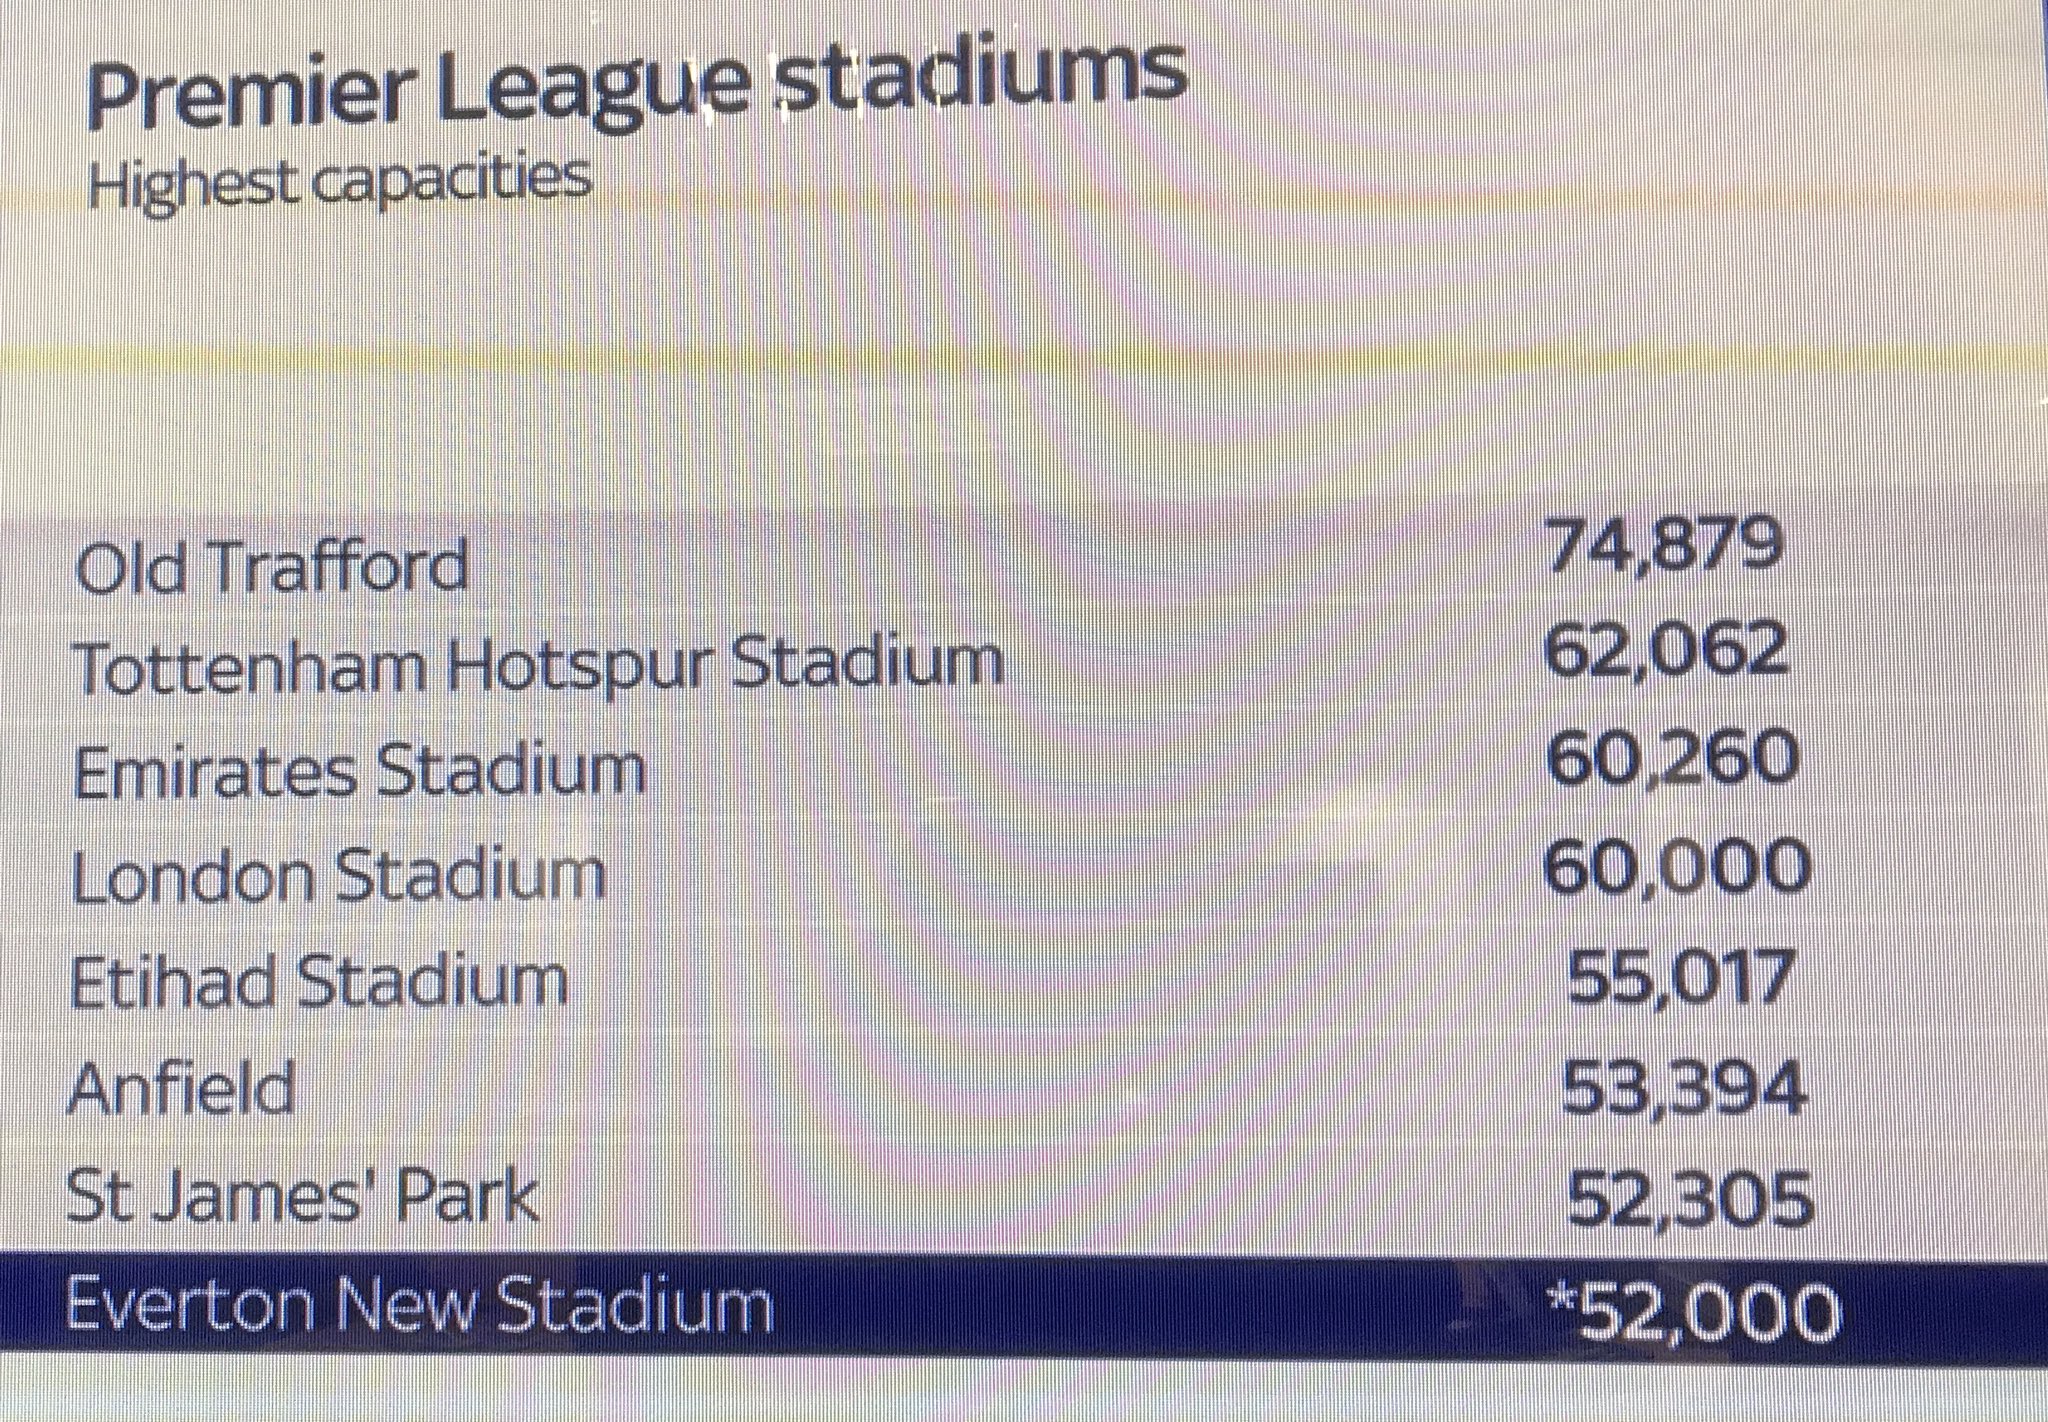Select the Emirates Stadium row label
Image resolution: width=2048 pixels, height=1422 pixels.
click(360, 771)
